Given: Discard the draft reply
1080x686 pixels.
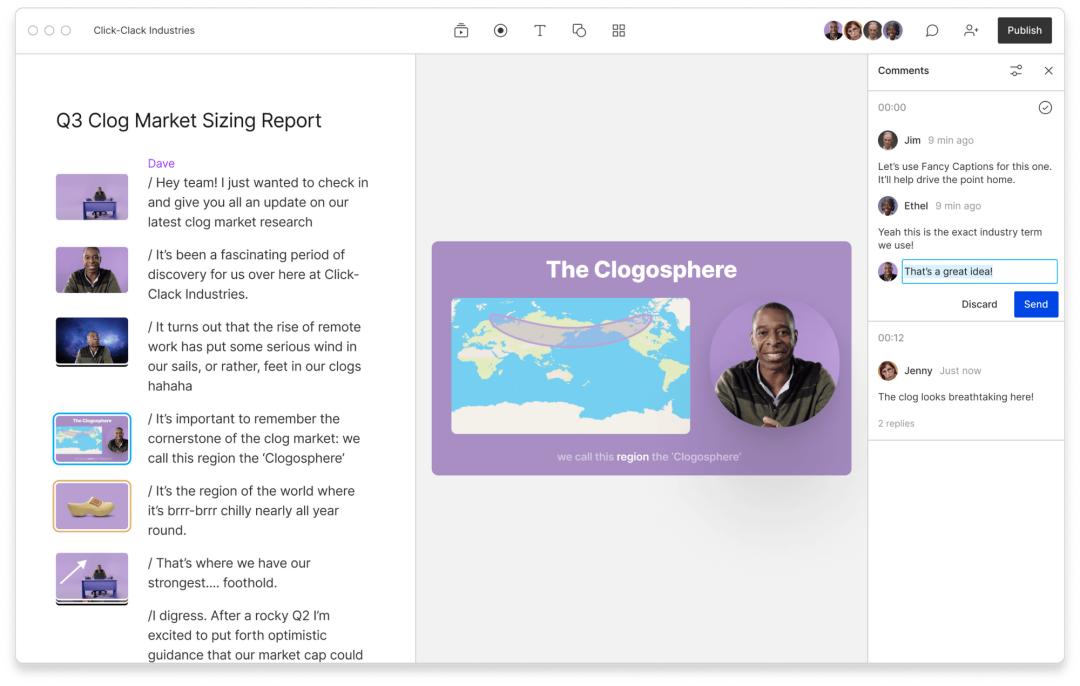Looking at the screenshot, I should [979, 304].
